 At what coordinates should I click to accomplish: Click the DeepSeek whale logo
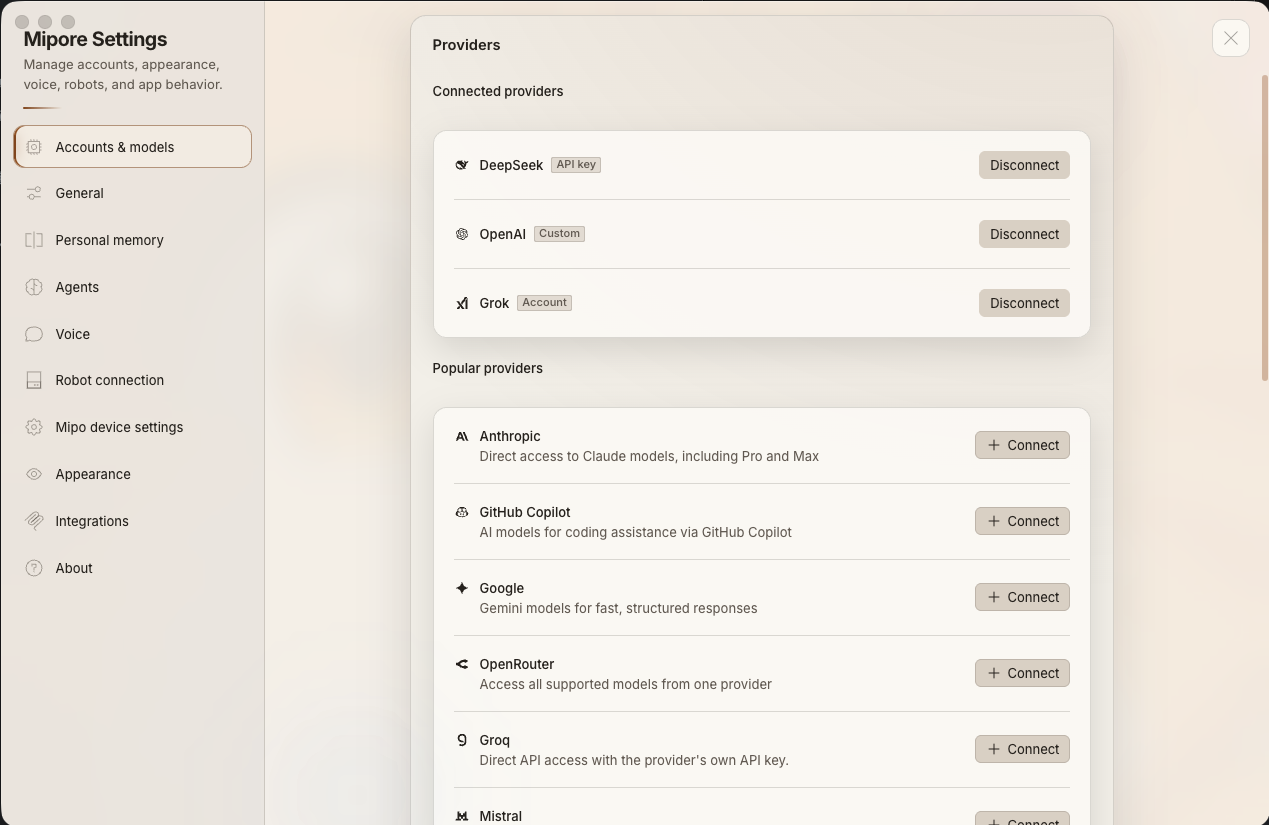coord(462,165)
